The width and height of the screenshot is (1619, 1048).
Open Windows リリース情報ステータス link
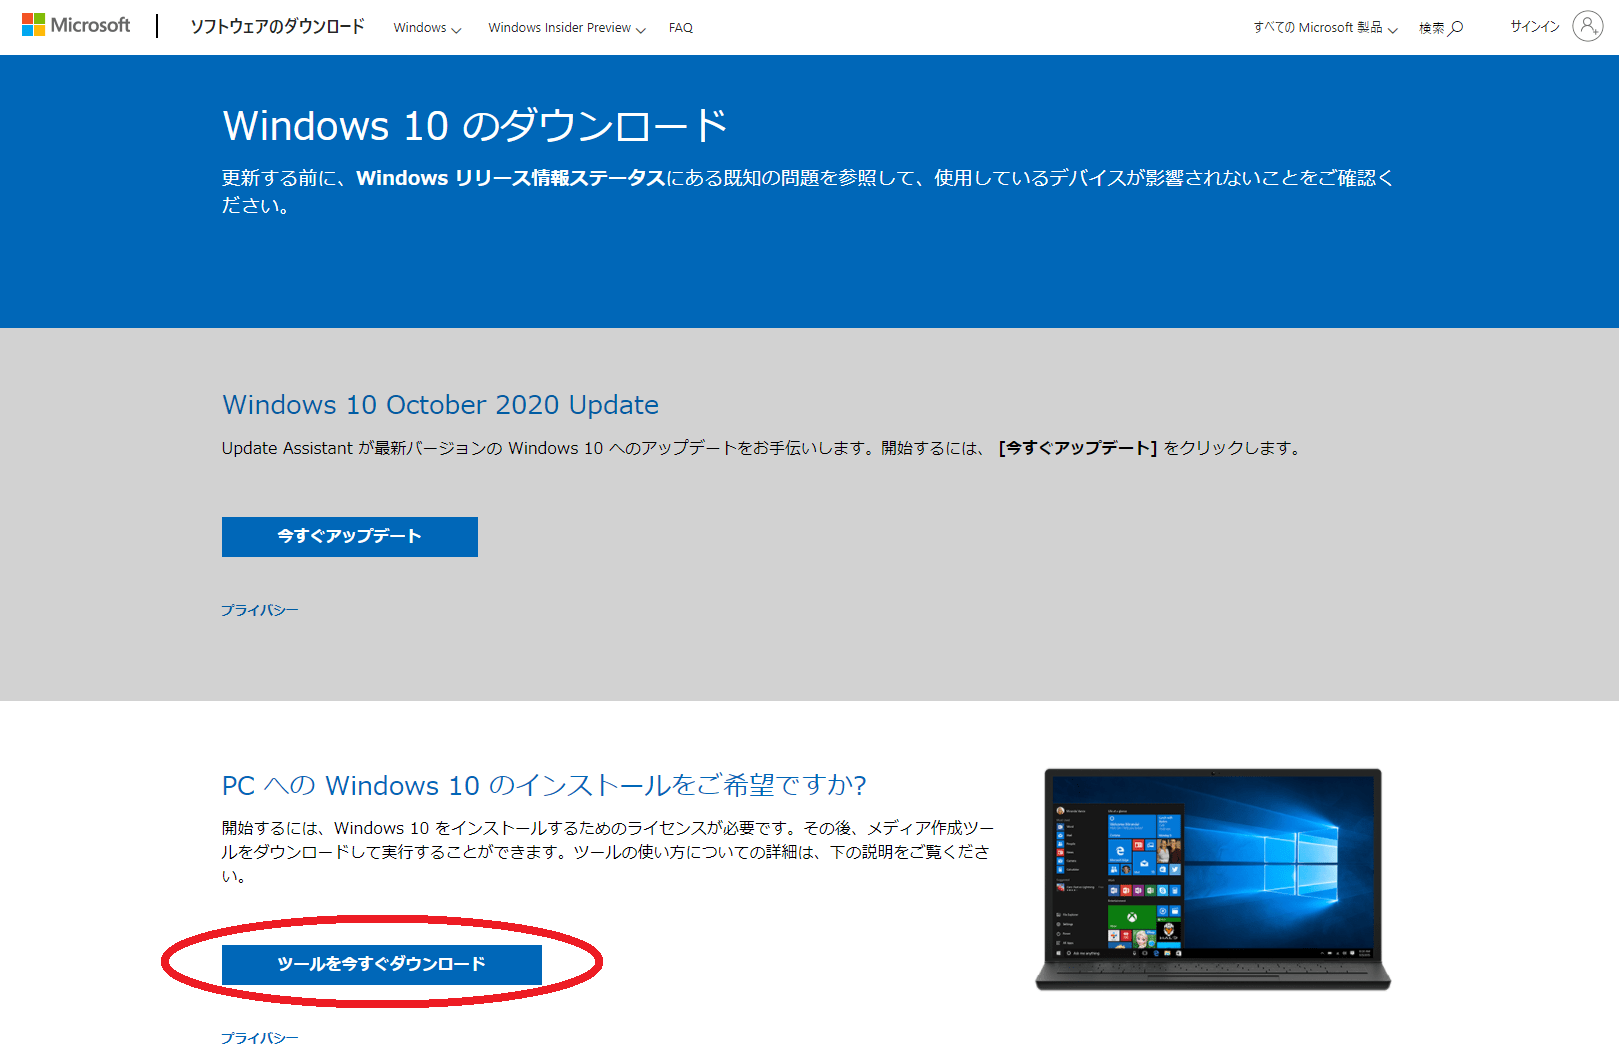[511, 178]
